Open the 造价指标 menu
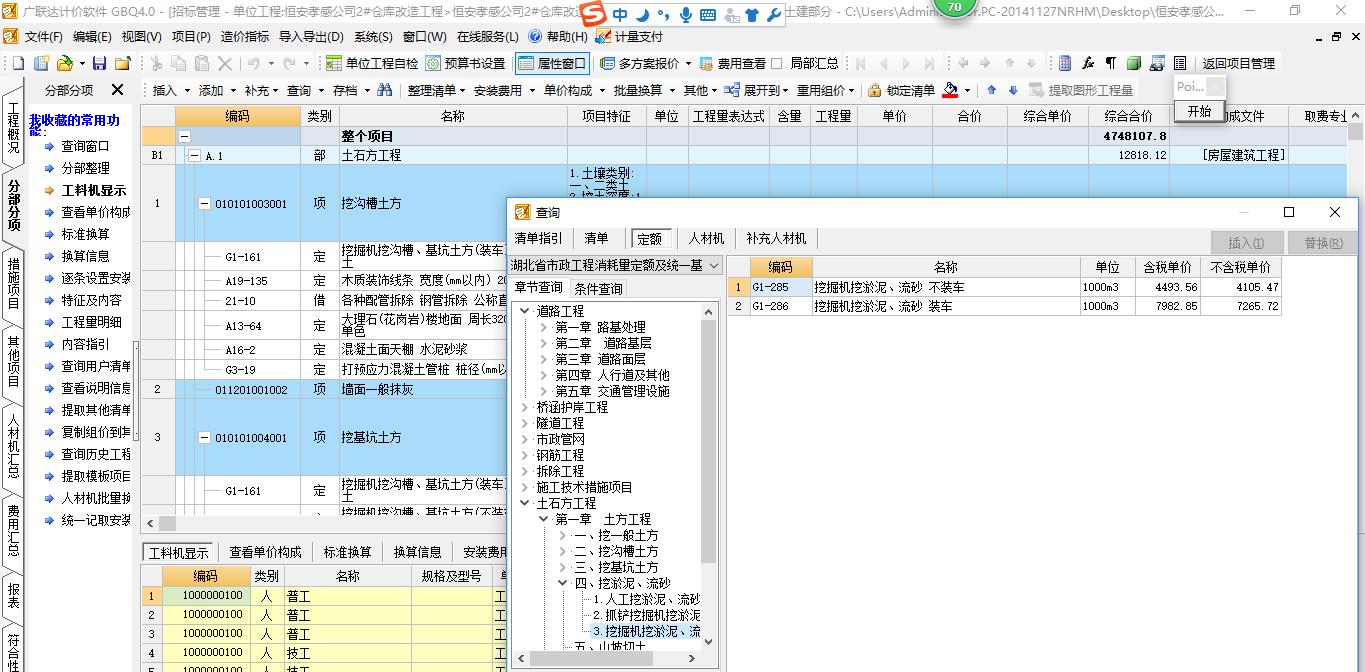 point(245,37)
